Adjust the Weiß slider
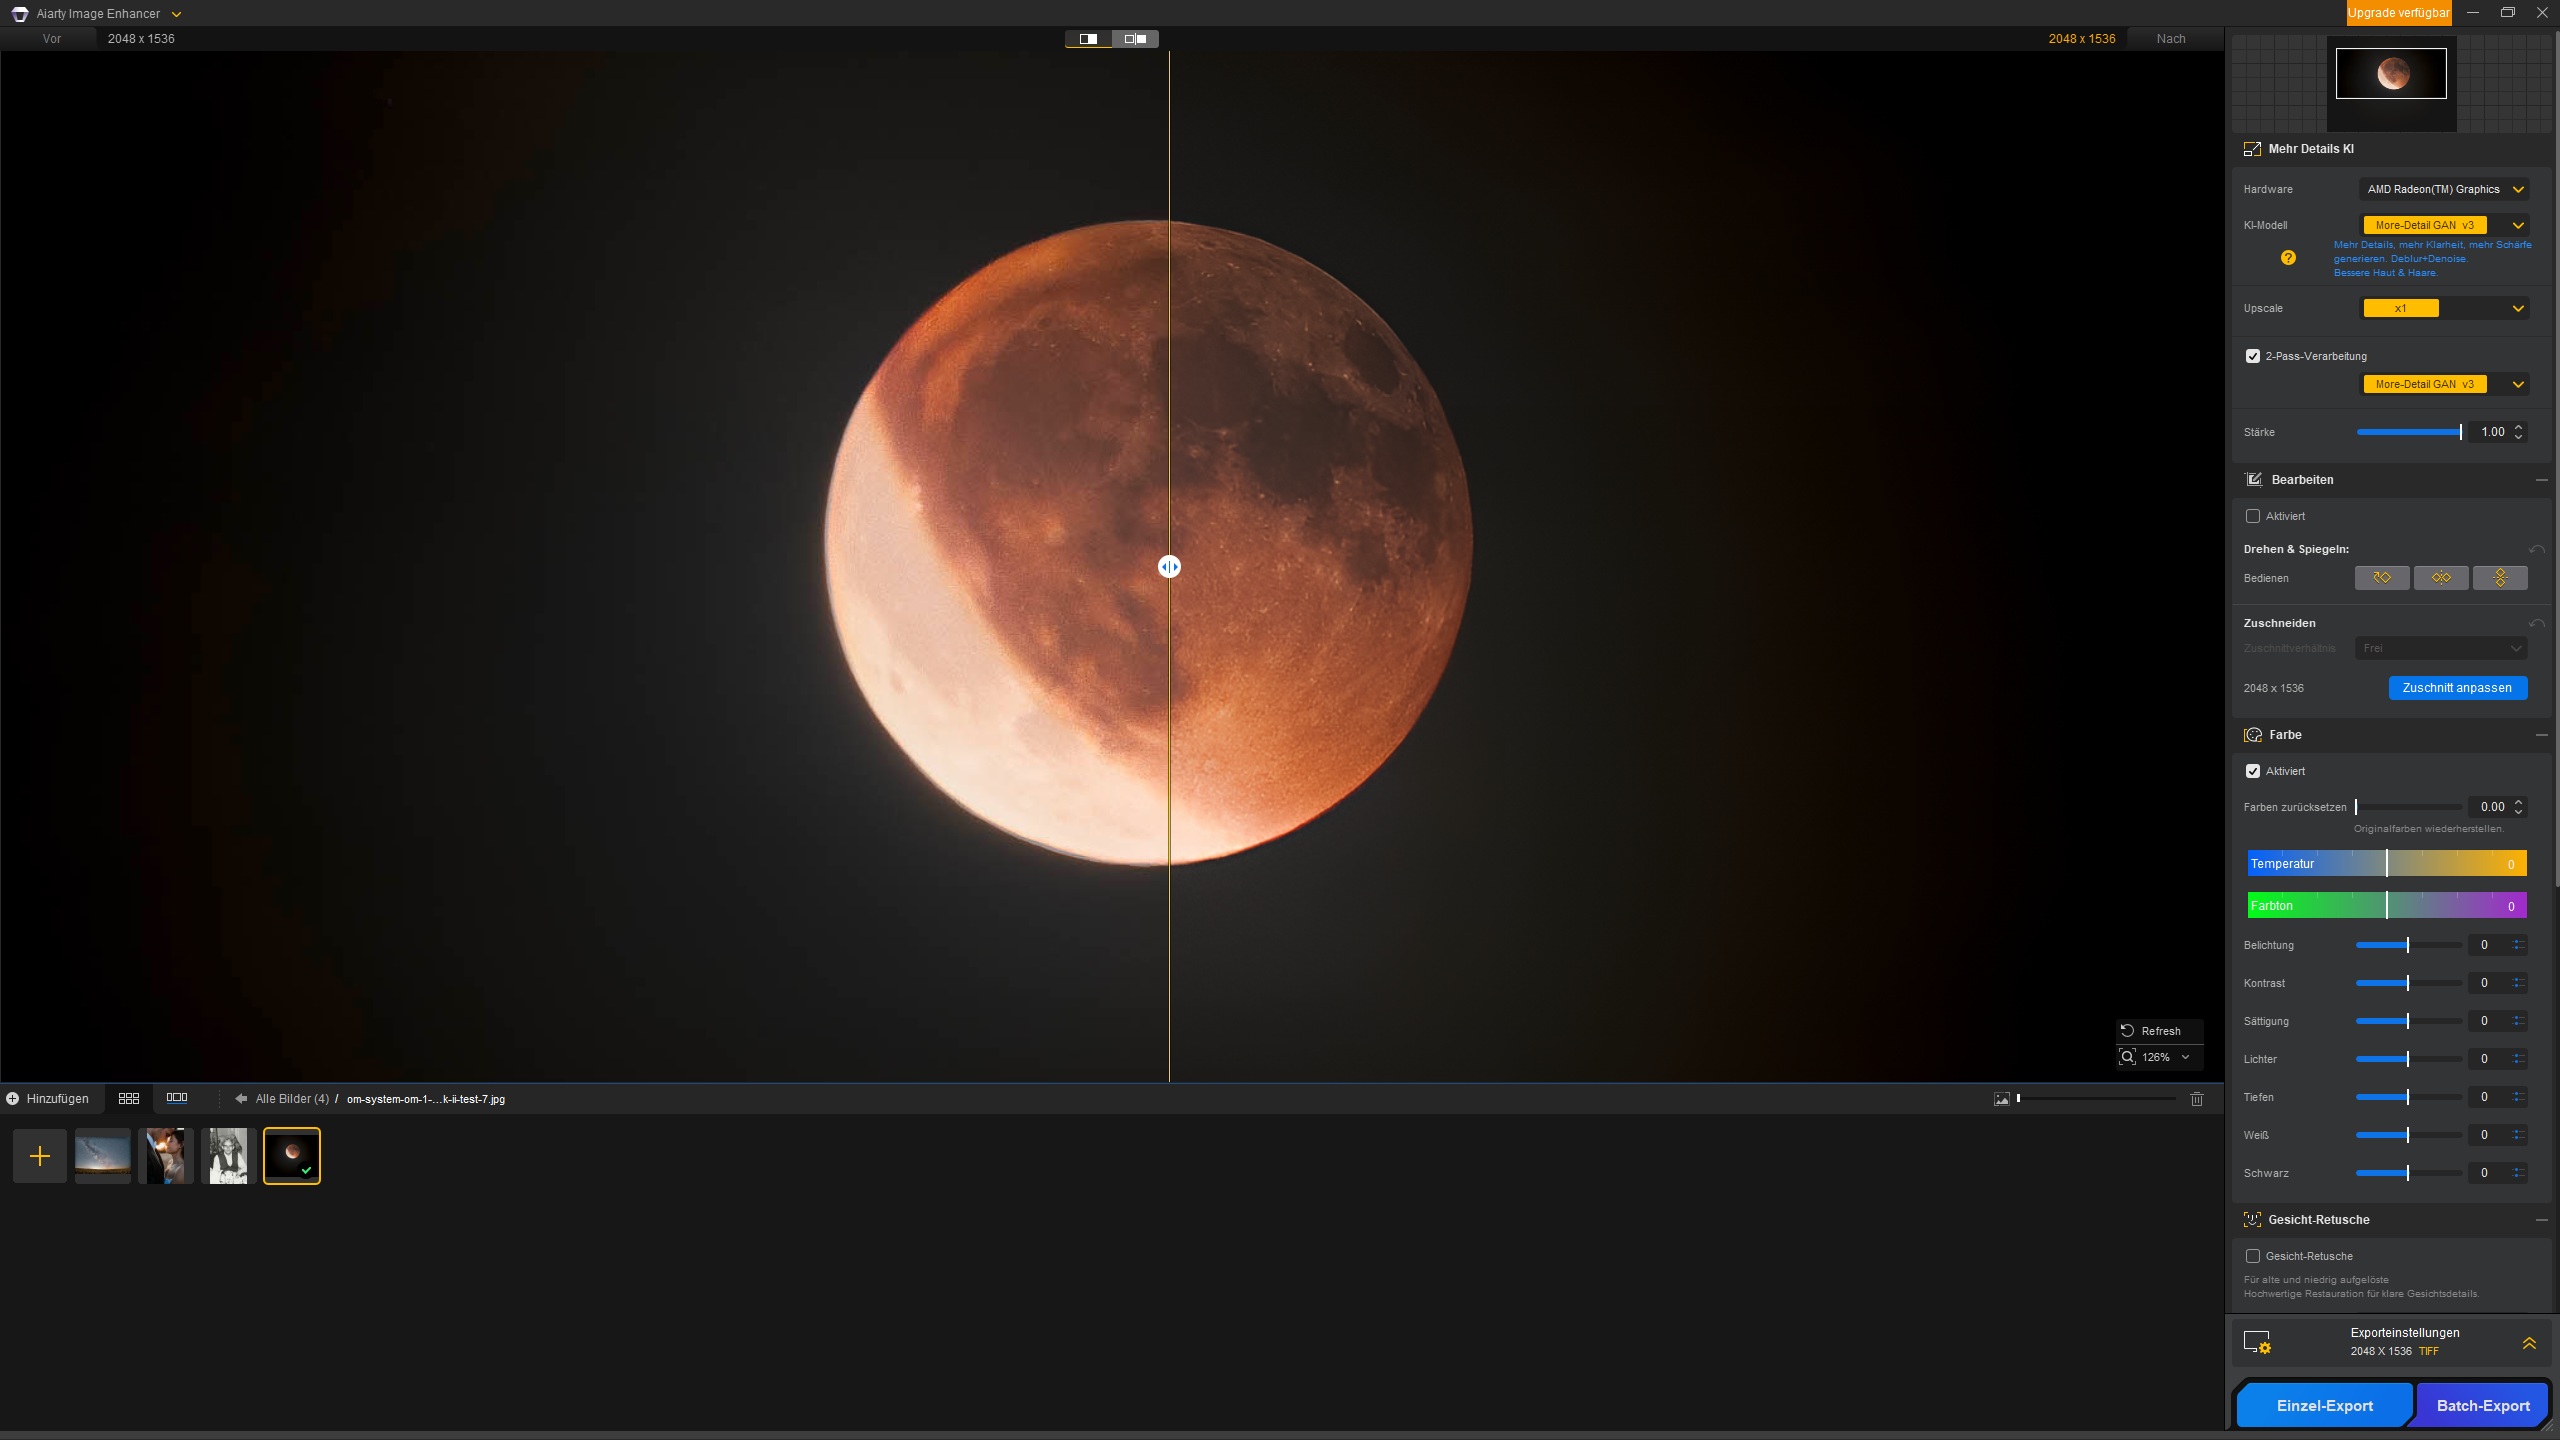The image size is (2560, 1440). click(2409, 1135)
